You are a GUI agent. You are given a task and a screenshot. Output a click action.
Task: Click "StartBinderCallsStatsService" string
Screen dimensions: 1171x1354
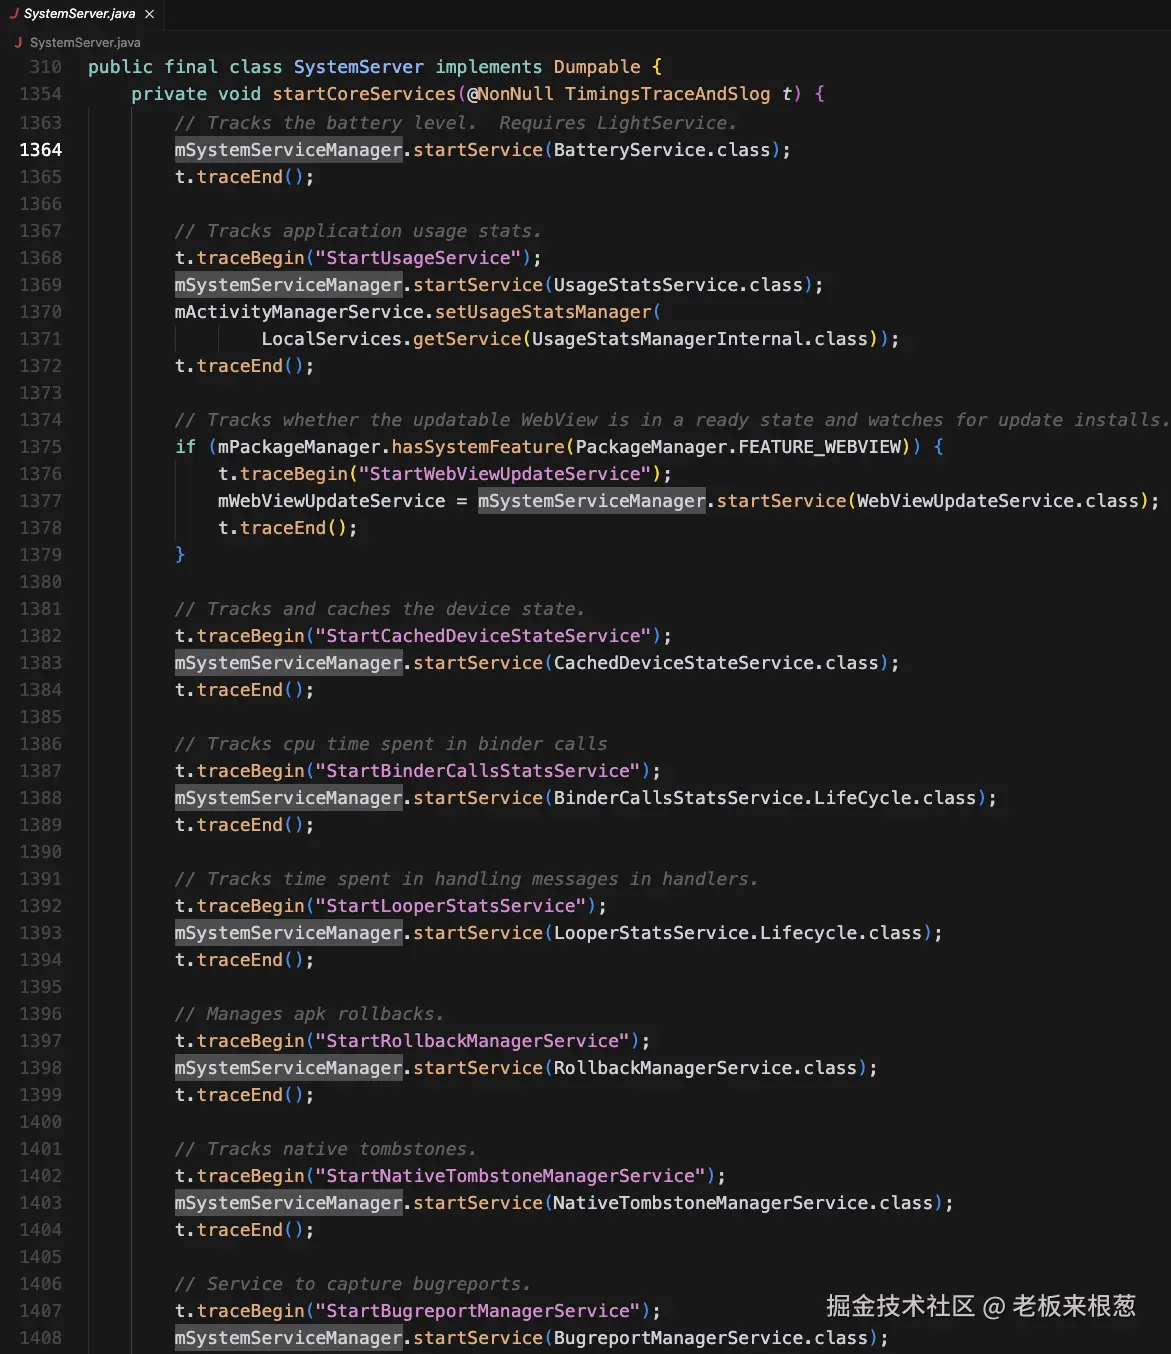(x=478, y=771)
